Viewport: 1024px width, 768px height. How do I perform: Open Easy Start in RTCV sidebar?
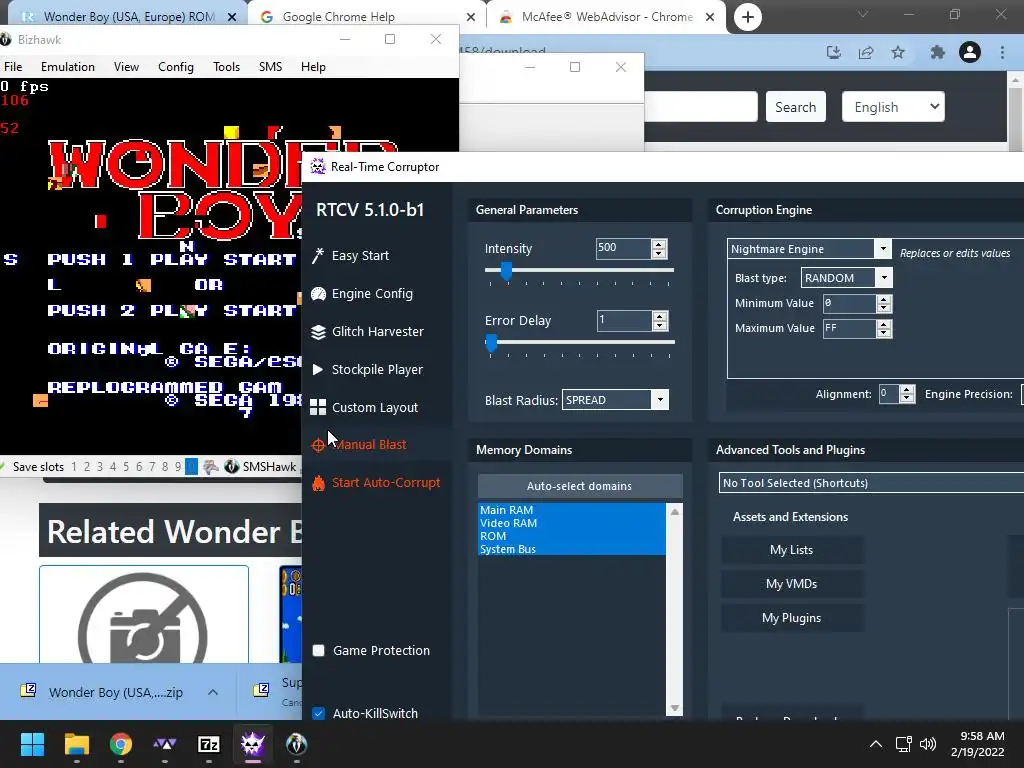click(360, 255)
